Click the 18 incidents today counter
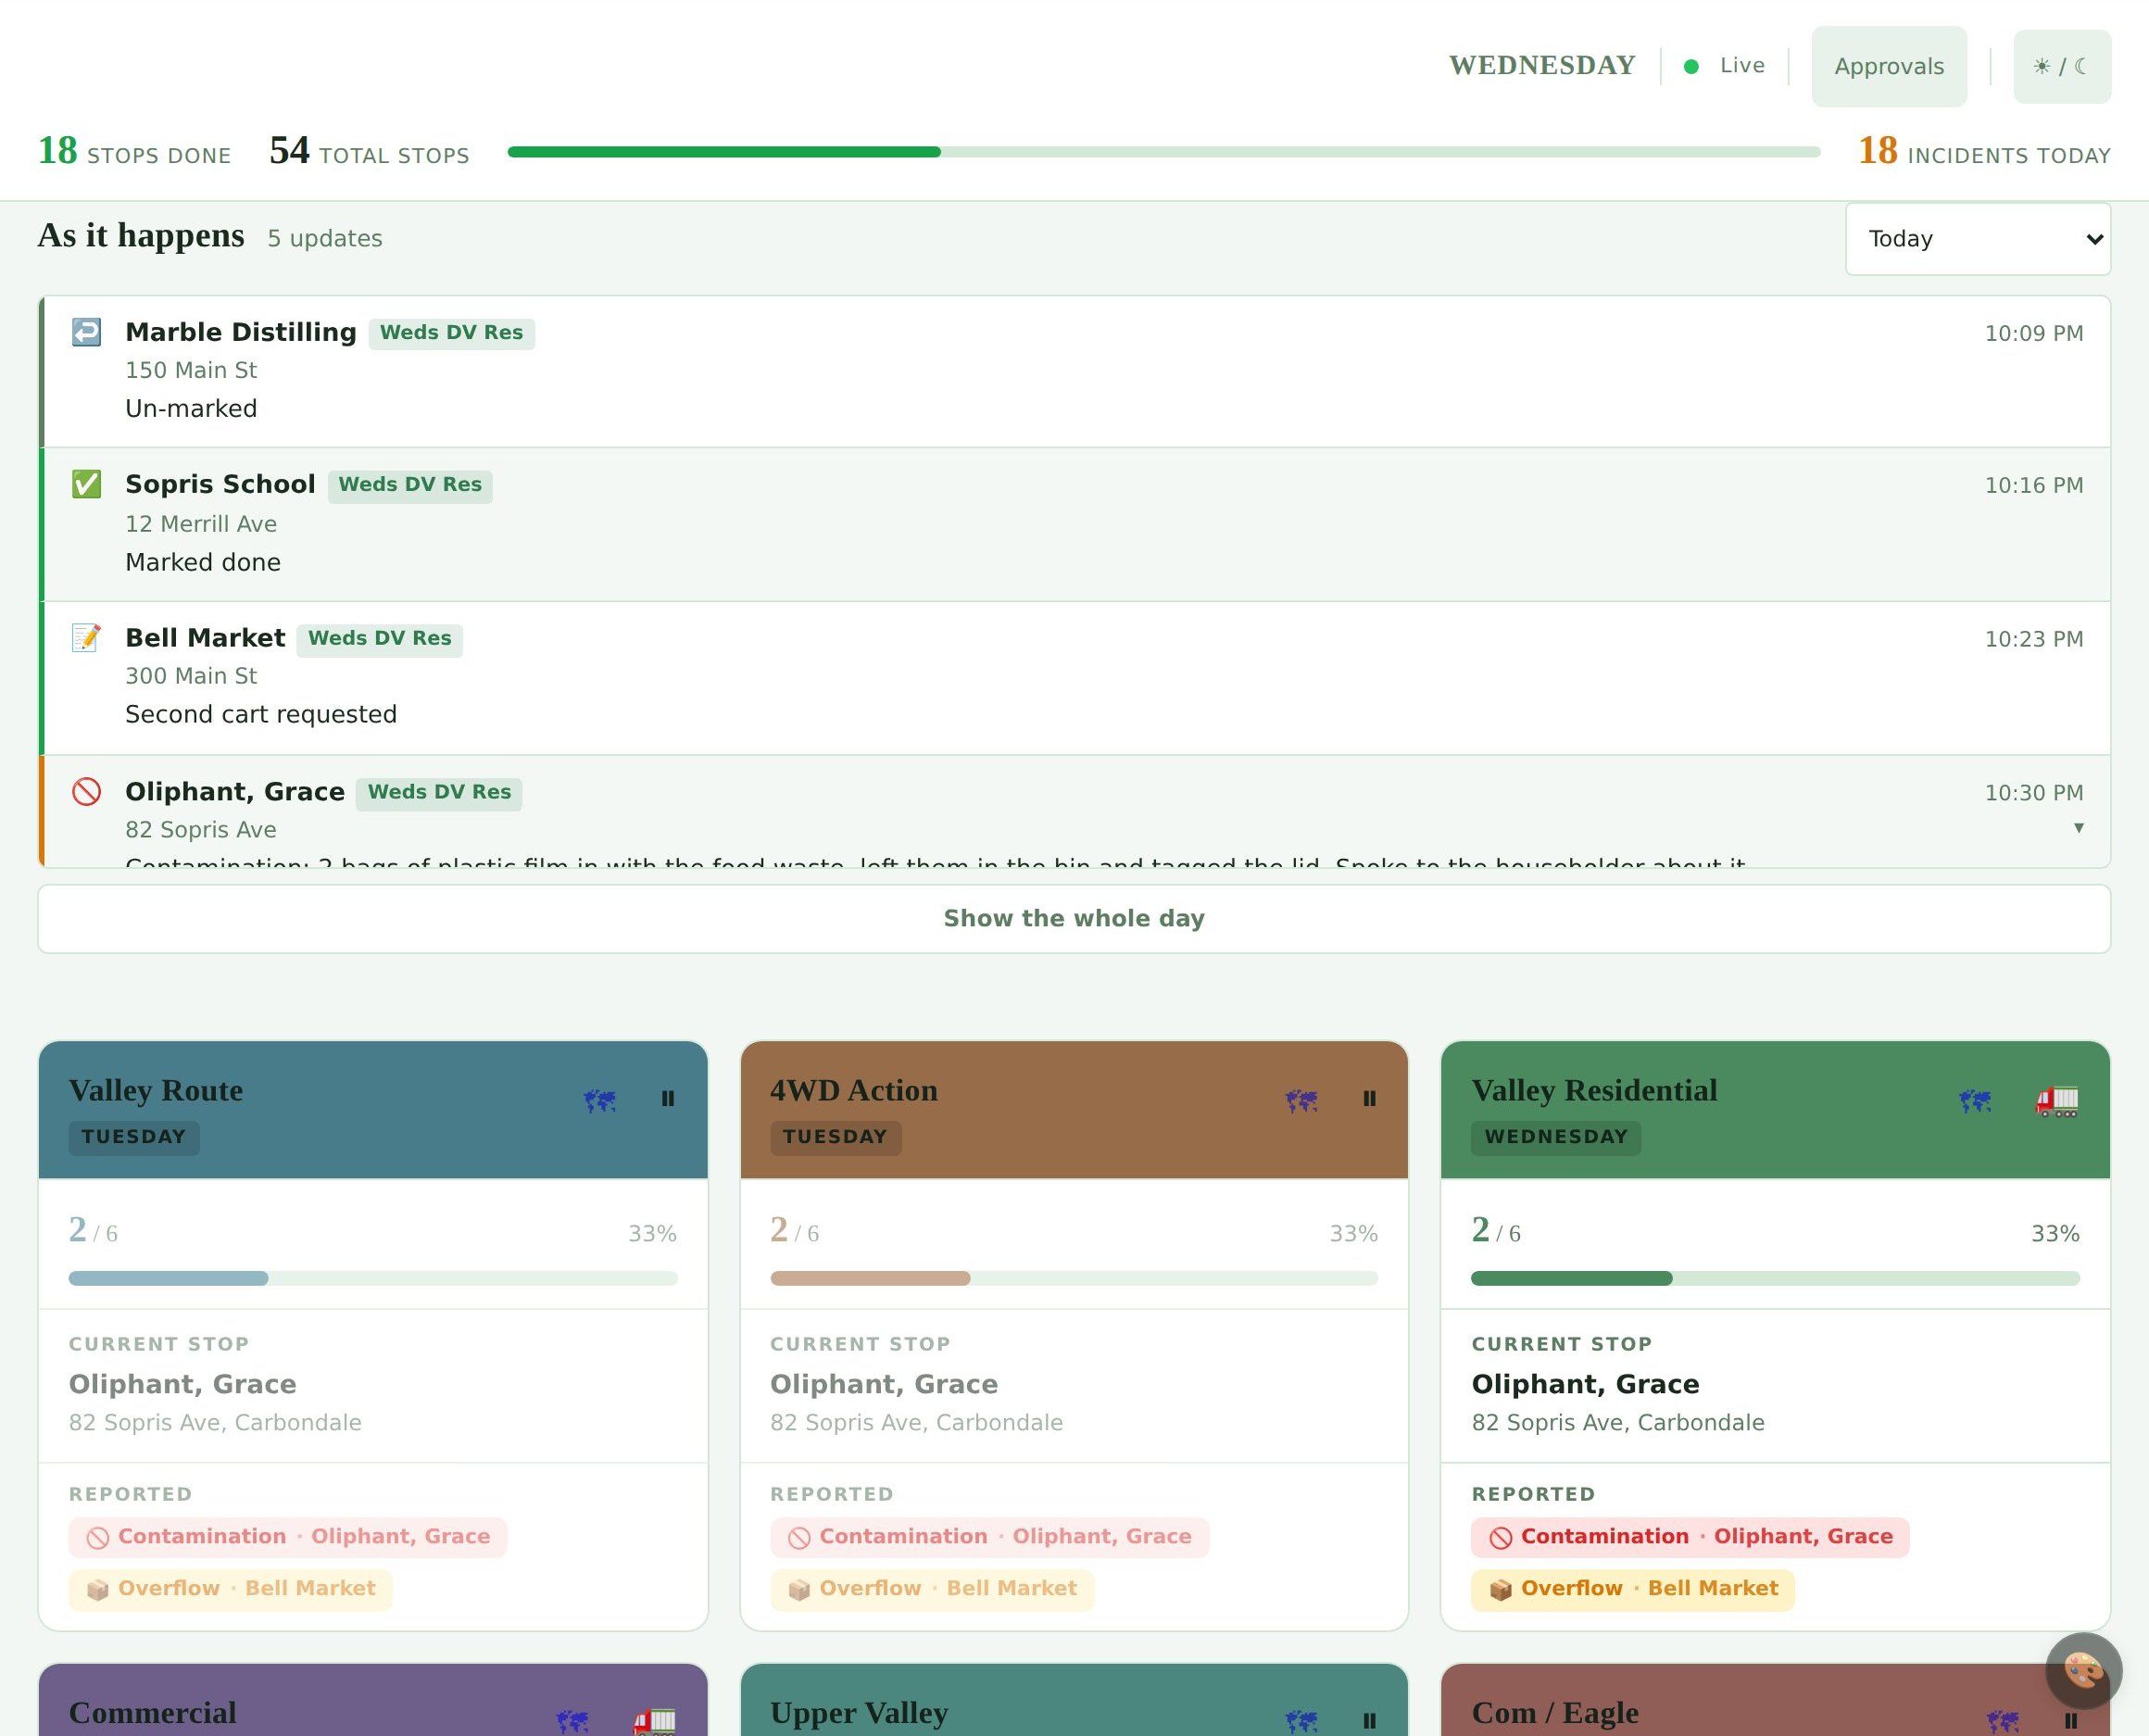The image size is (2149, 1736). (x=1985, y=152)
